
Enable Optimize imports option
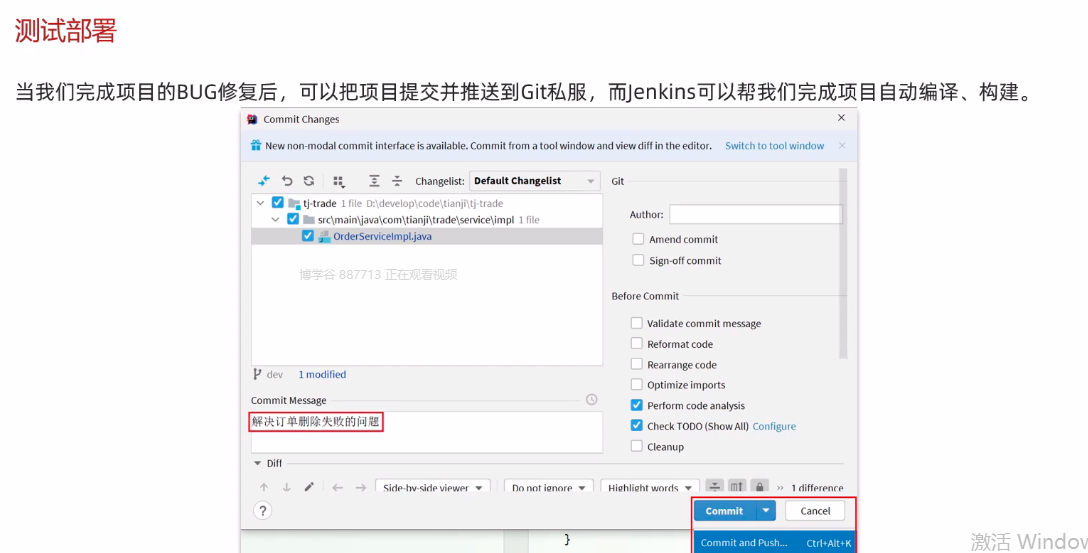tap(636, 384)
